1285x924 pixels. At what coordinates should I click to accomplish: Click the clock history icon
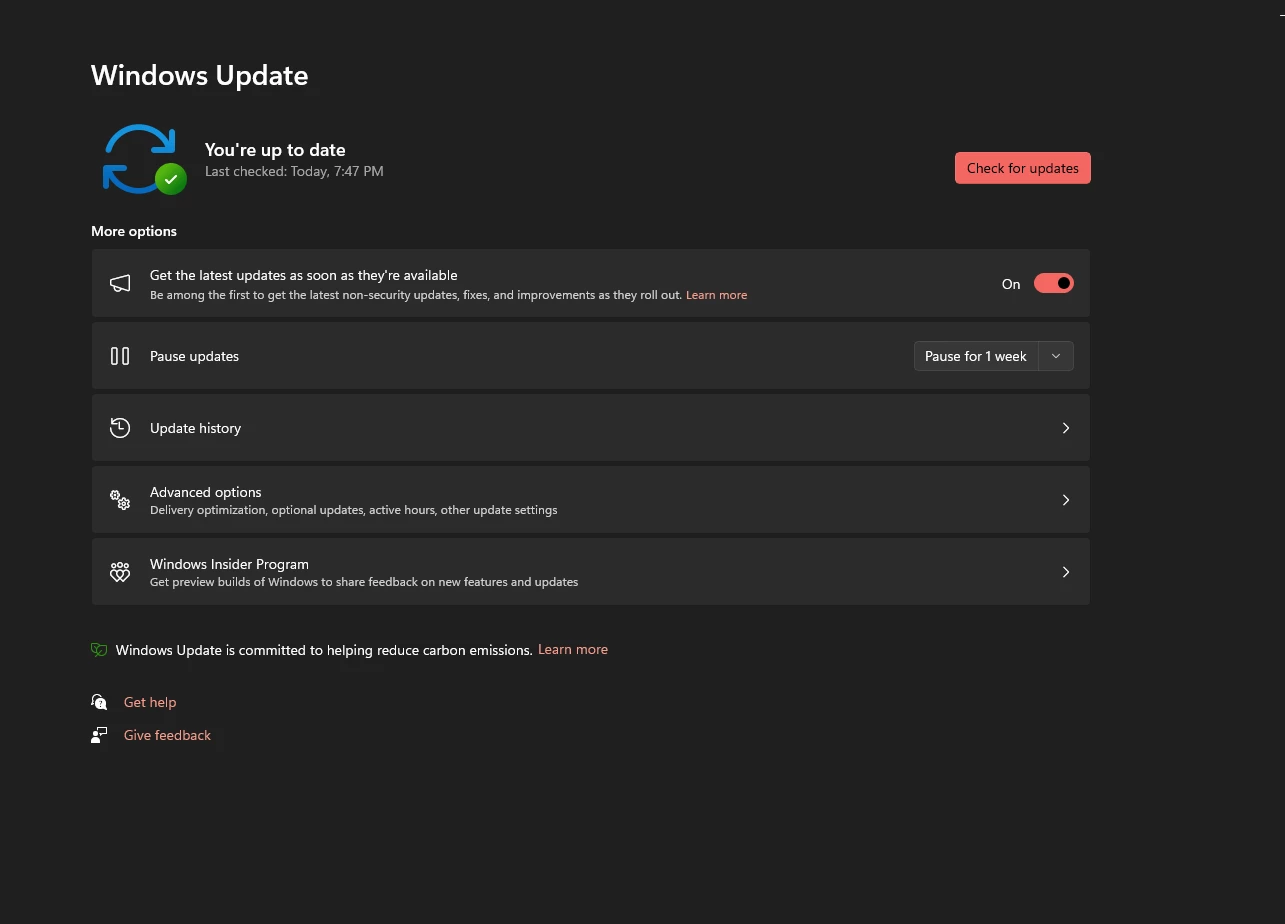pos(120,428)
